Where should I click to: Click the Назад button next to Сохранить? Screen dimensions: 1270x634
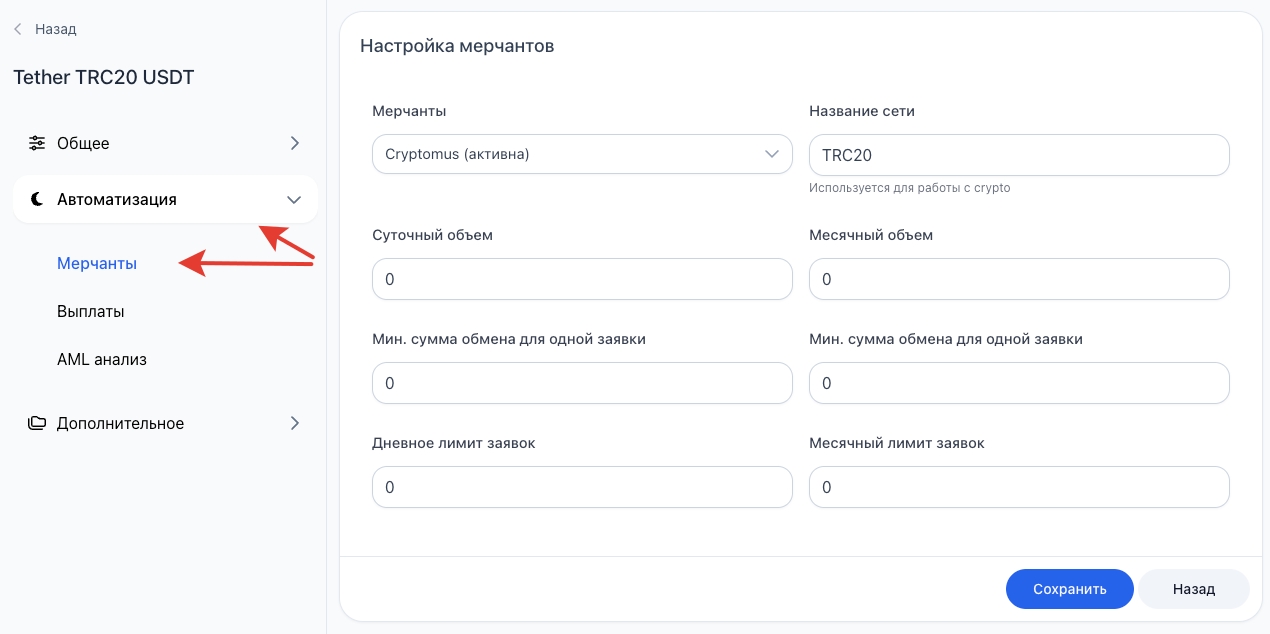tap(1194, 589)
